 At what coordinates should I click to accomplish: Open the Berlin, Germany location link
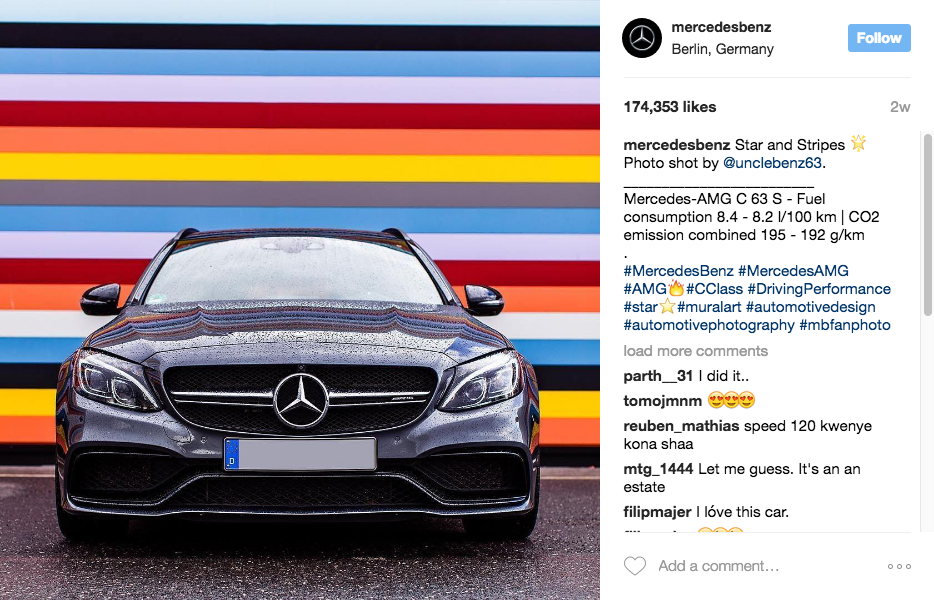pyautogui.click(x=723, y=49)
